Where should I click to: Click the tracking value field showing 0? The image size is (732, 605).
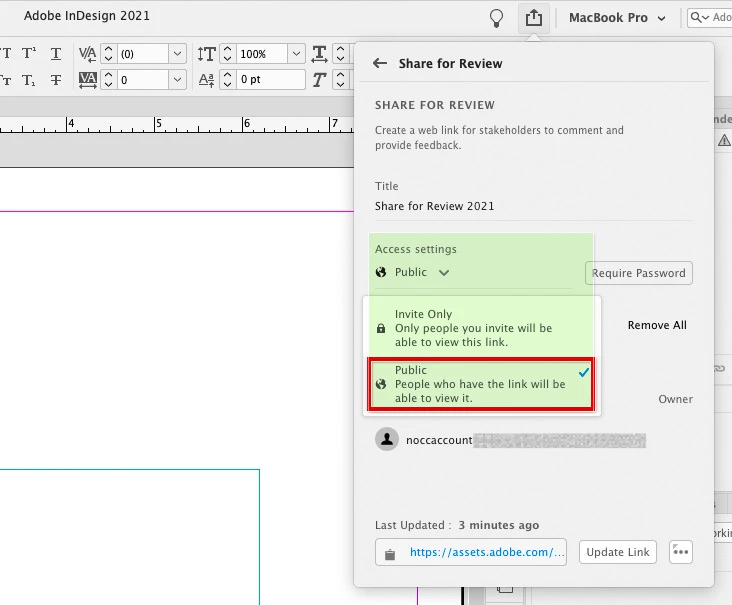point(142,80)
